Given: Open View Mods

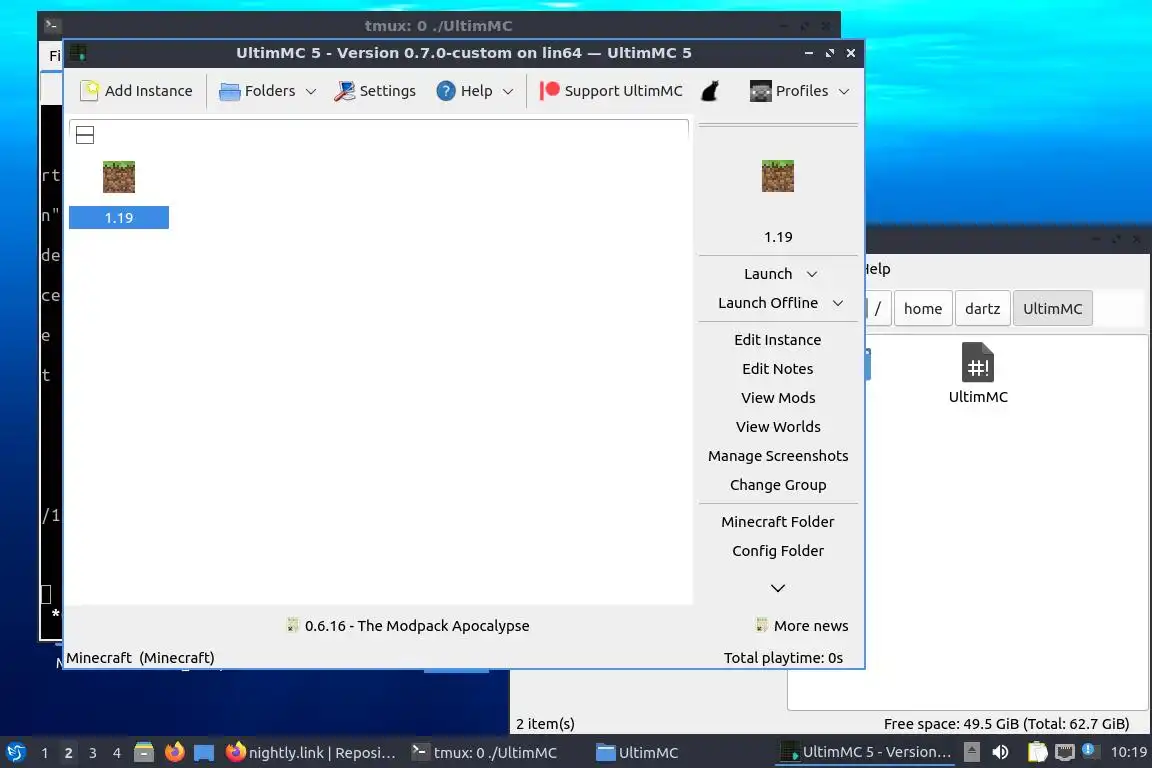Looking at the screenshot, I should [x=777, y=398].
